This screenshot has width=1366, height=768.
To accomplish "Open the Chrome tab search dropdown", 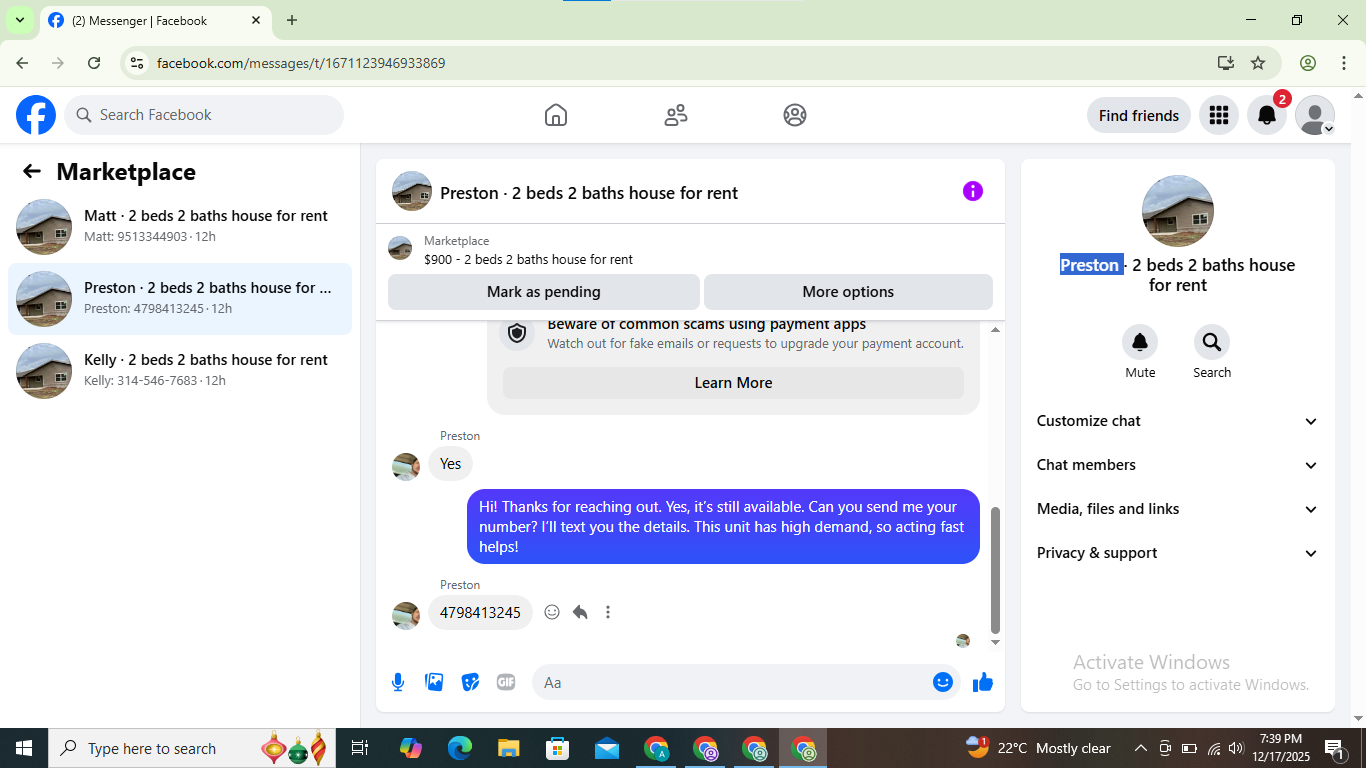I will 20,20.
